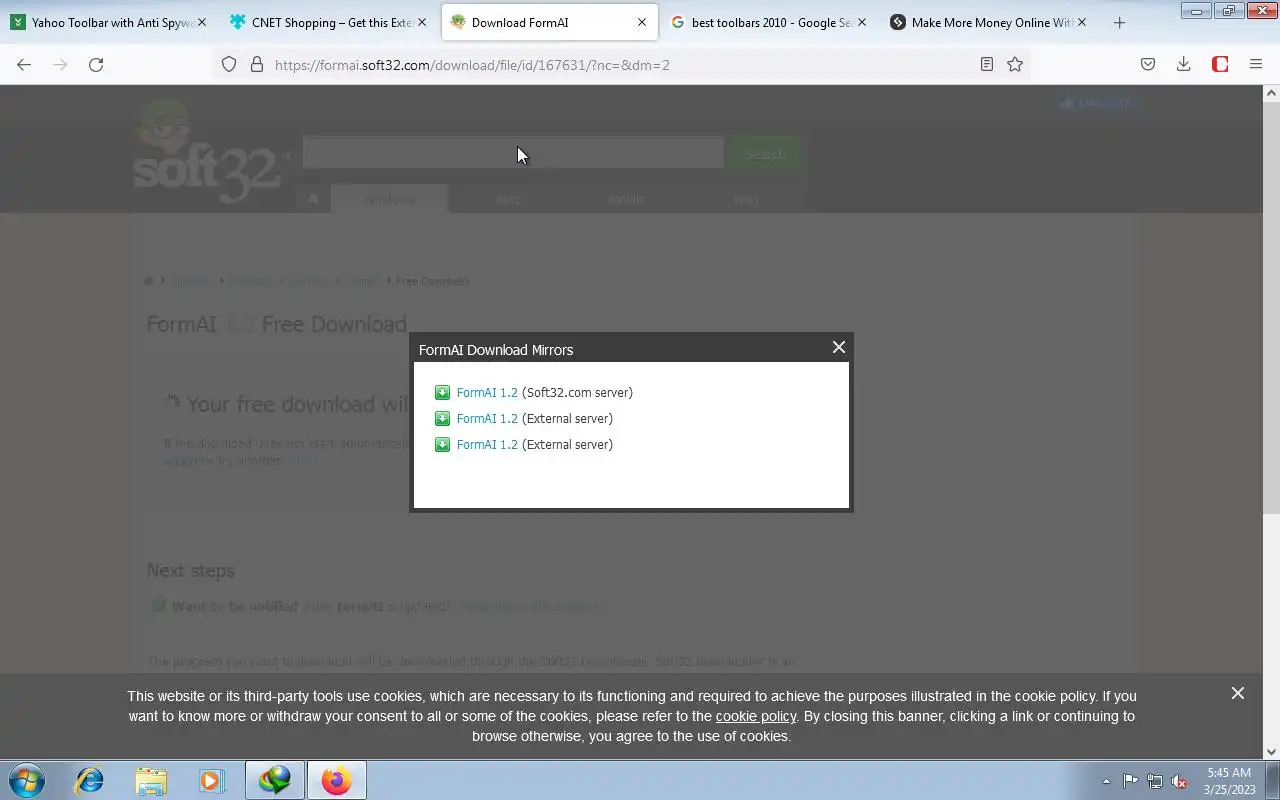Go back to previous page

click(x=24, y=64)
